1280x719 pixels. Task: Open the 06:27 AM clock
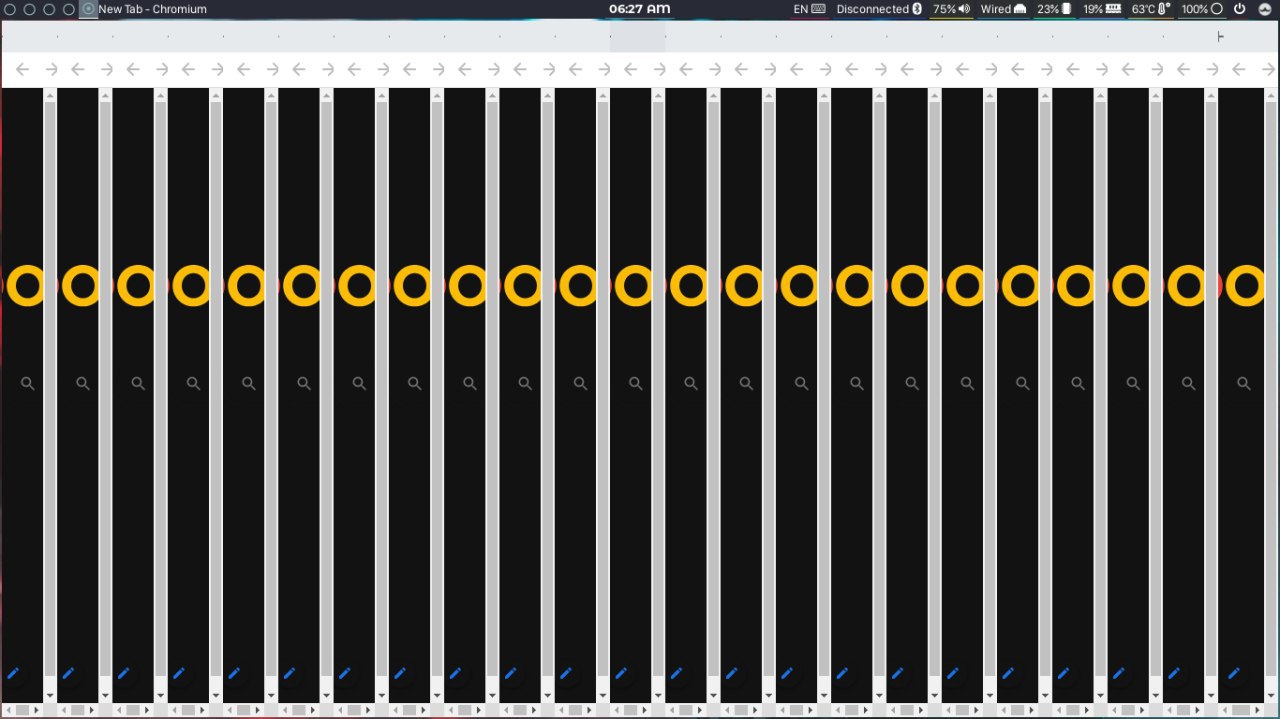[x=639, y=9]
